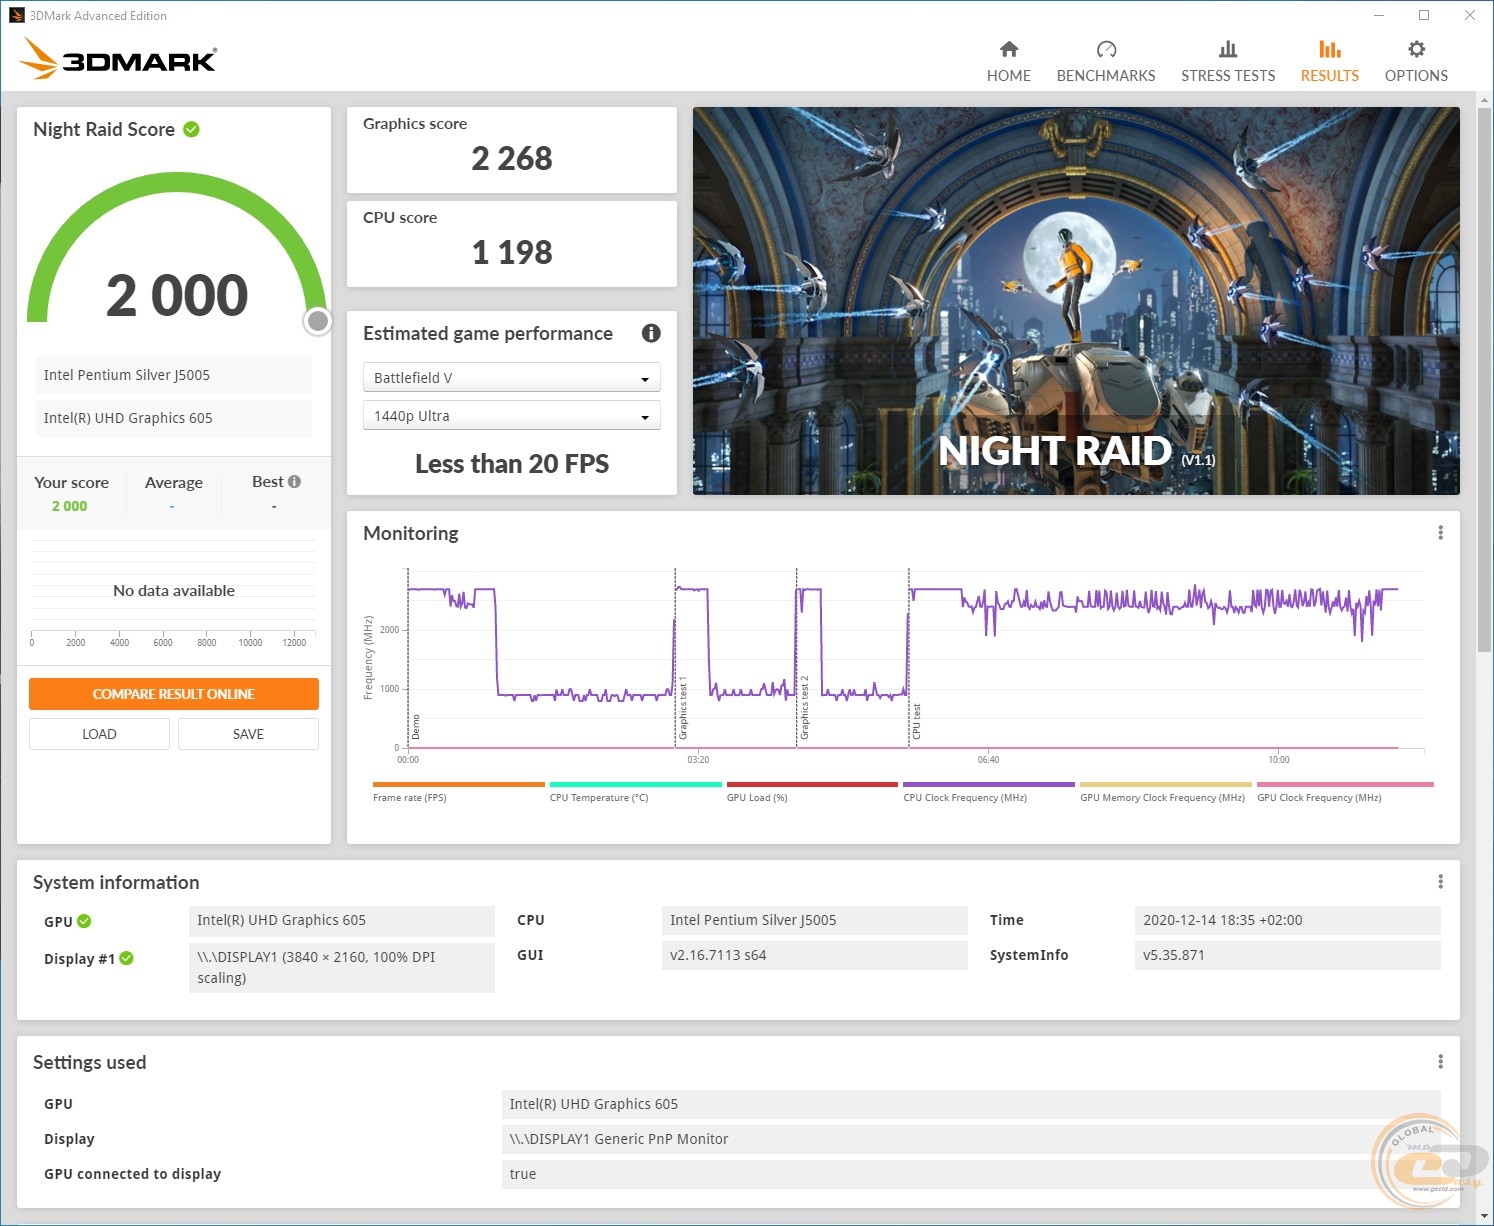Toggle the Frame rate (FPS) legend series
This screenshot has height=1226, width=1494.
click(410, 797)
